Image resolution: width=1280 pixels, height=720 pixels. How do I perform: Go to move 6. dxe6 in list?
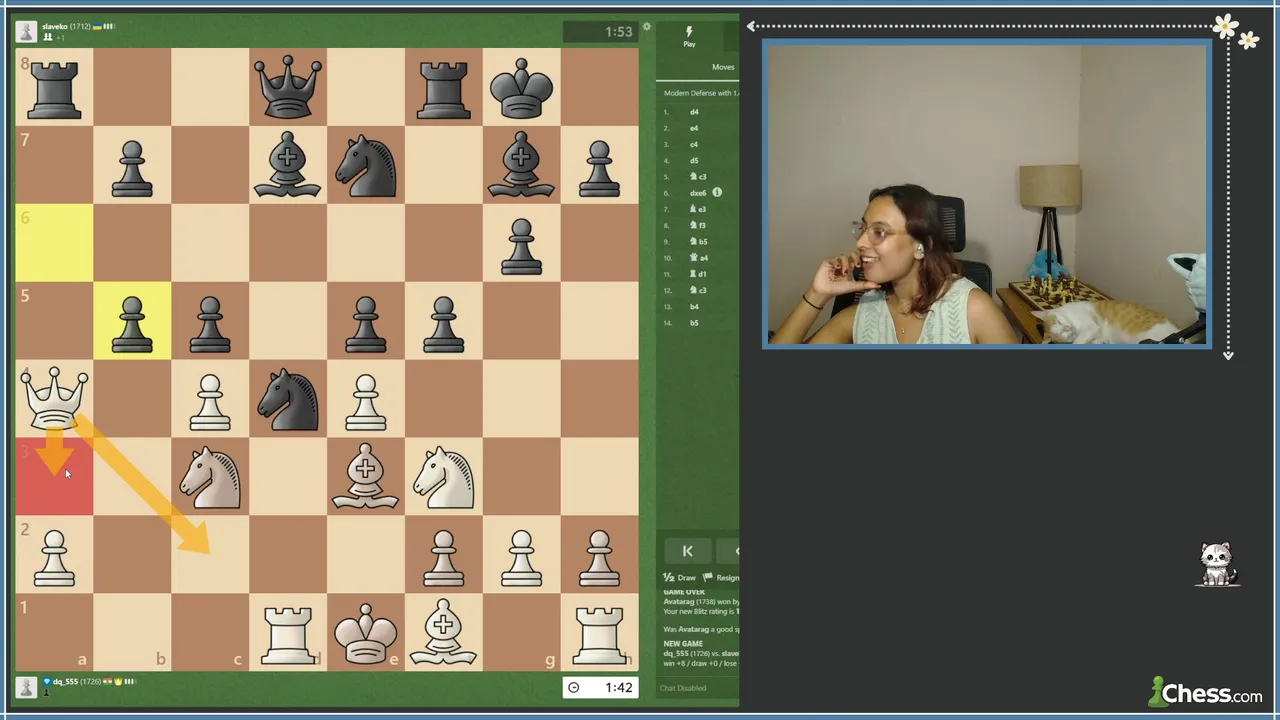pos(698,193)
